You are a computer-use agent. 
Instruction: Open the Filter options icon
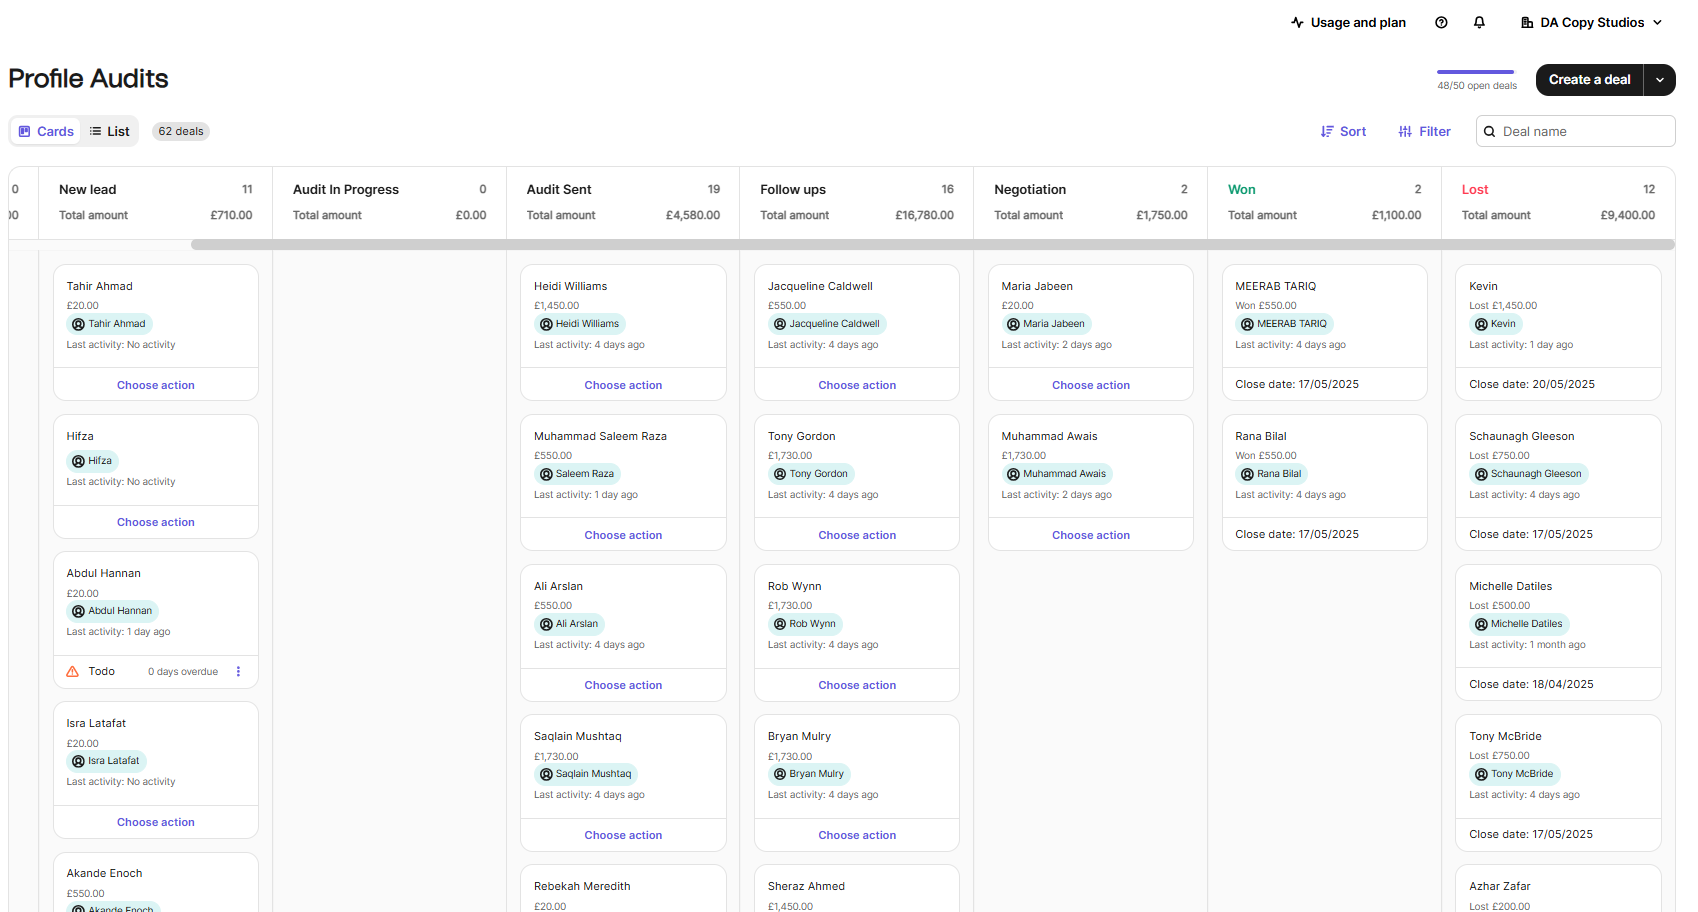point(1405,132)
